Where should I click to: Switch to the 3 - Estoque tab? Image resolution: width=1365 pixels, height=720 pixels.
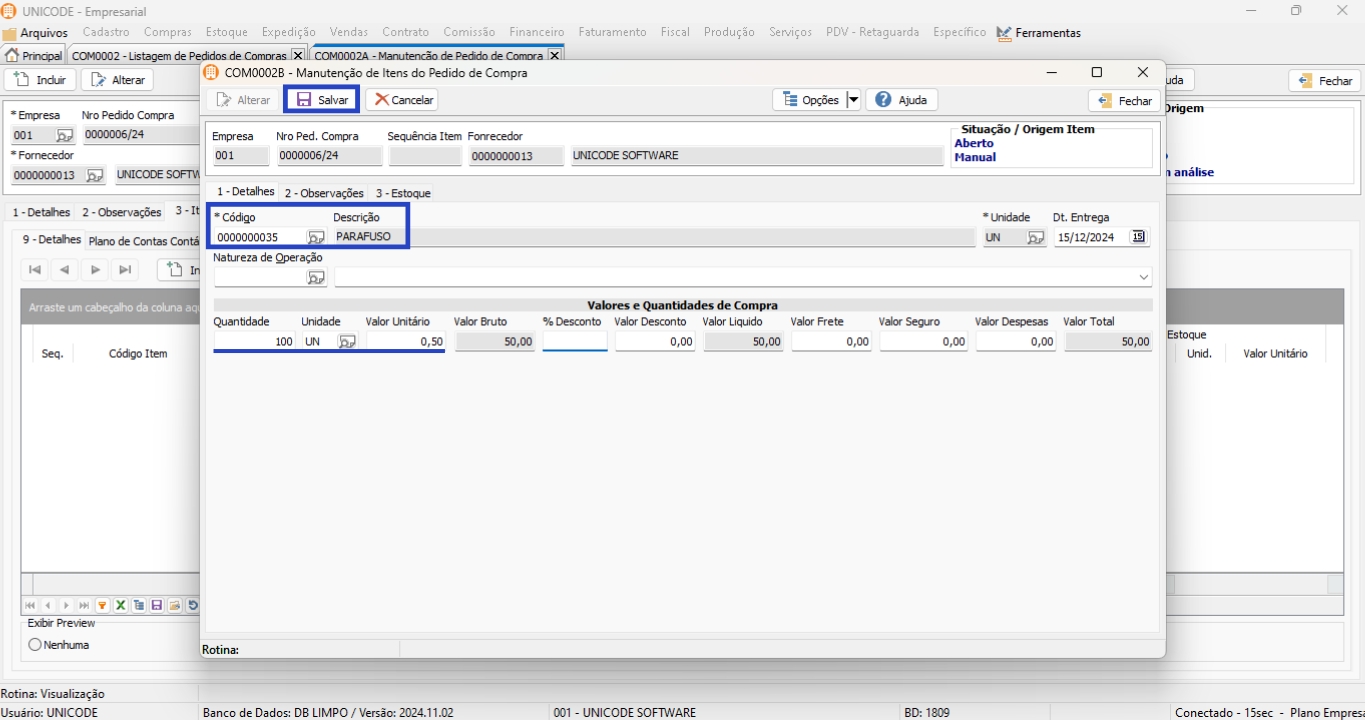(403, 193)
